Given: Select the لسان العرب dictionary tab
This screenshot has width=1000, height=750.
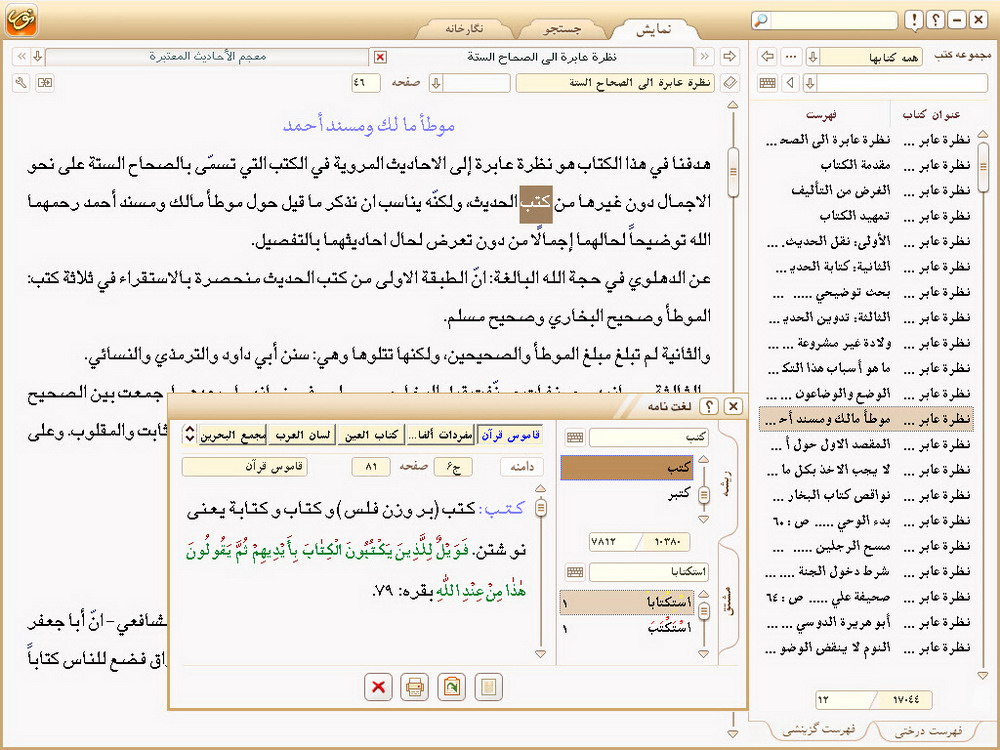Looking at the screenshot, I should [304, 435].
